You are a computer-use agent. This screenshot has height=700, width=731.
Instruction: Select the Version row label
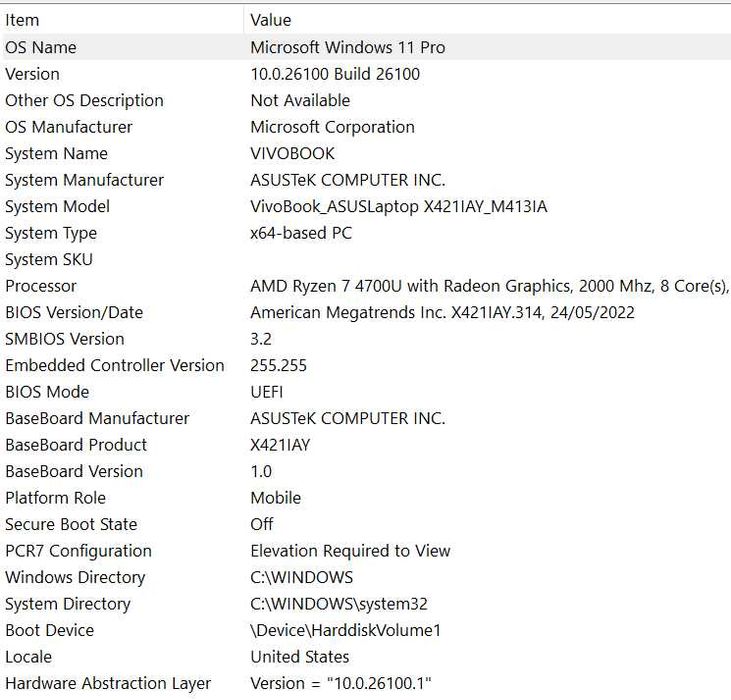32,74
